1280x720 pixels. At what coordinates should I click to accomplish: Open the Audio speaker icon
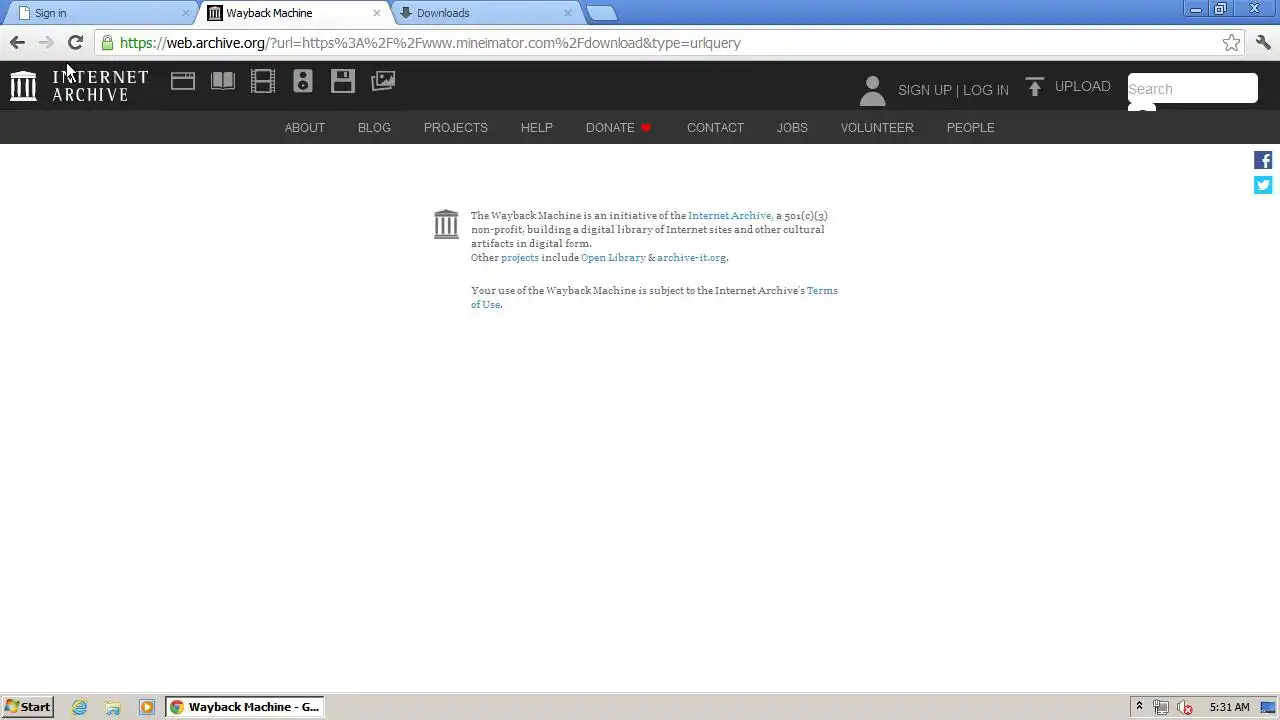303,81
